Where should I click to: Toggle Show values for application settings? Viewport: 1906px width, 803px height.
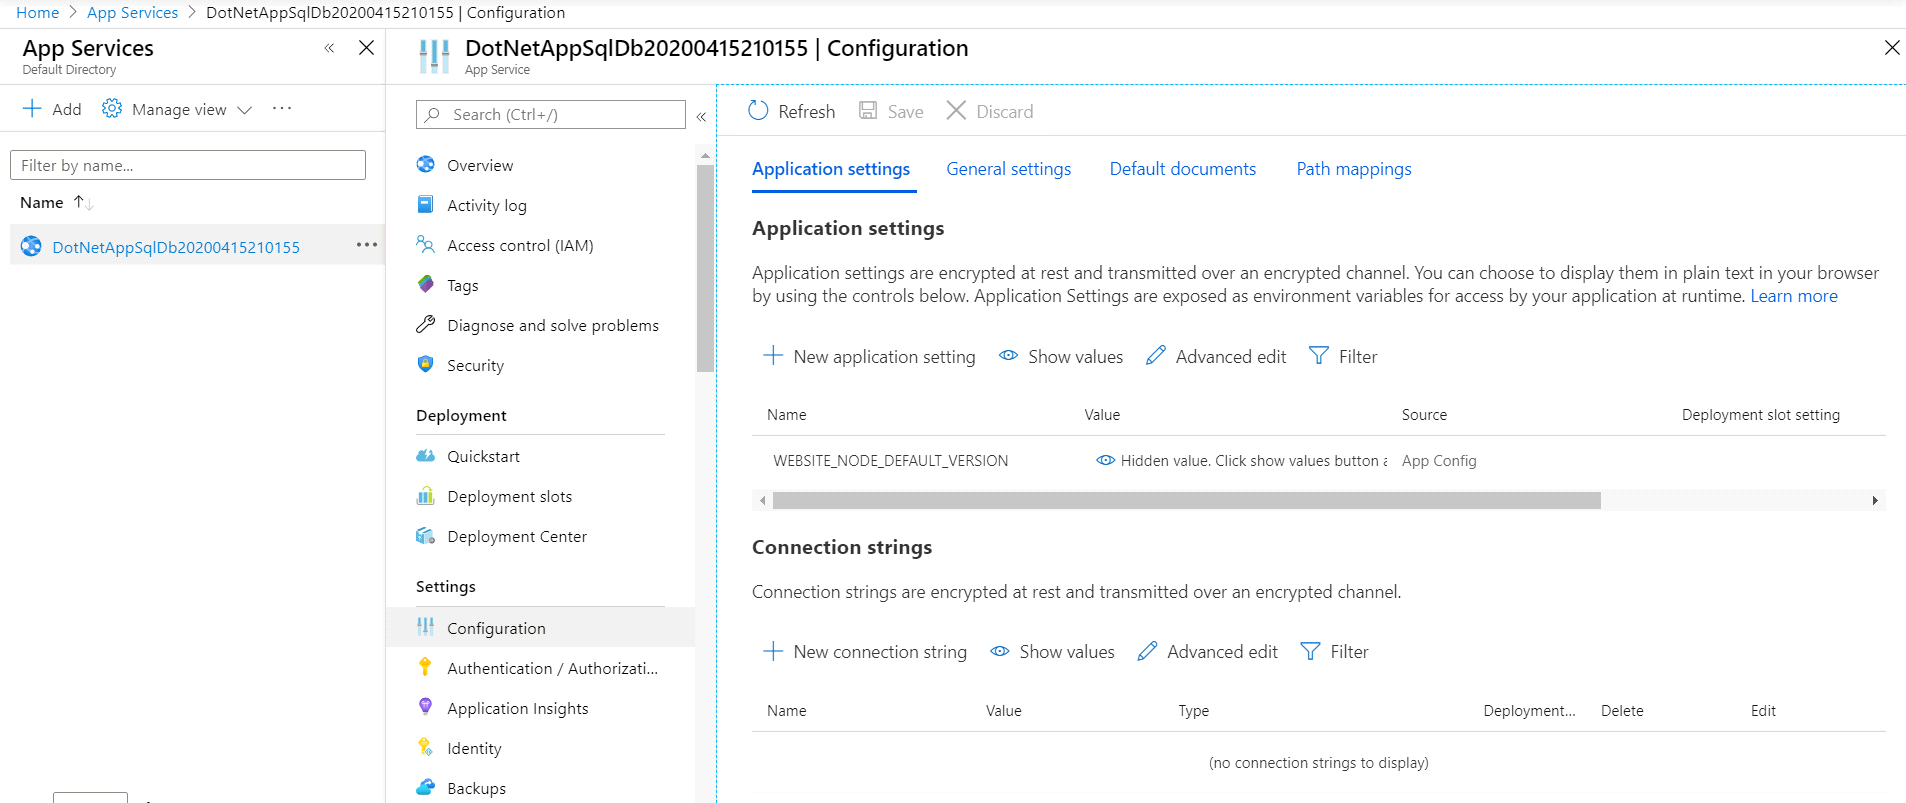pos(1061,356)
